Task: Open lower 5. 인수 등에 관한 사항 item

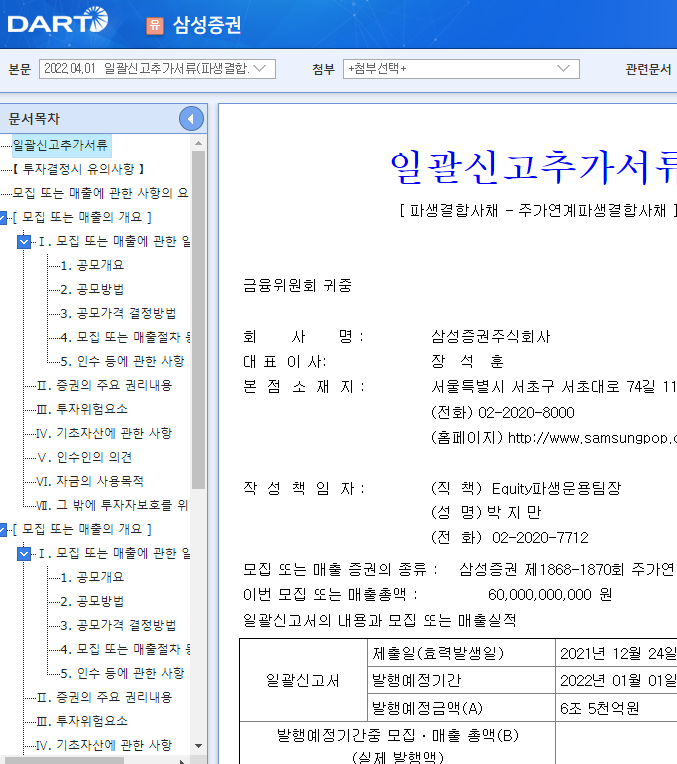Action: [122, 673]
